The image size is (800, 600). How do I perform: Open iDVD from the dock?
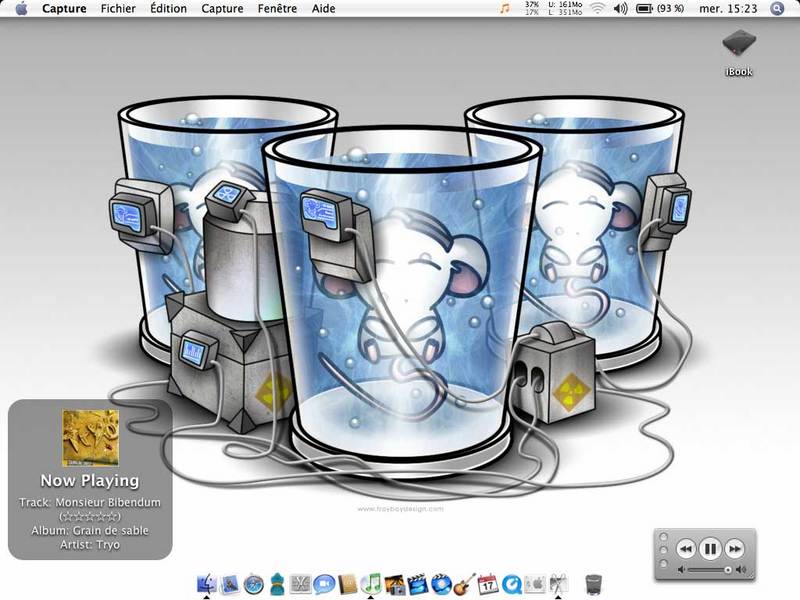441,584
